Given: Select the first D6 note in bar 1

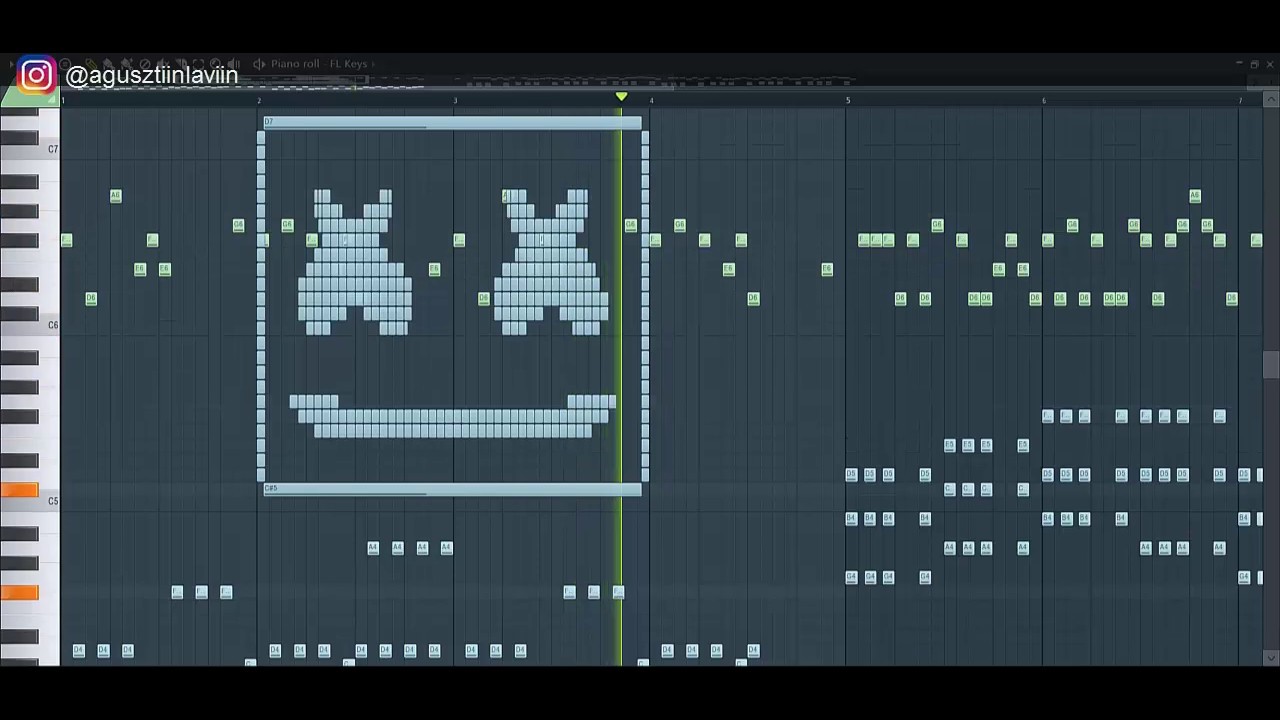Looking at the screenshot, I should click(91, 298).
